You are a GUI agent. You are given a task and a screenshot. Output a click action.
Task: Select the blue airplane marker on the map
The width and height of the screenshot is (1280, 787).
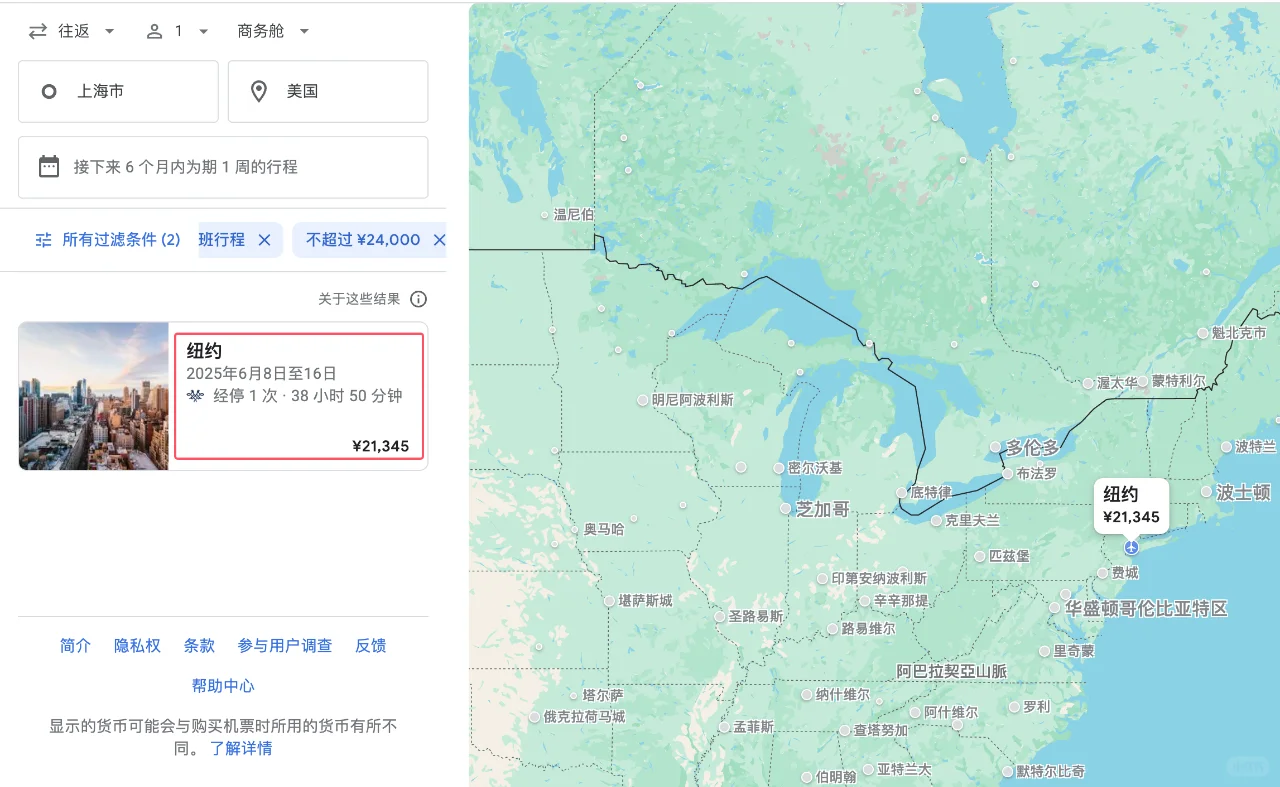1130,547
